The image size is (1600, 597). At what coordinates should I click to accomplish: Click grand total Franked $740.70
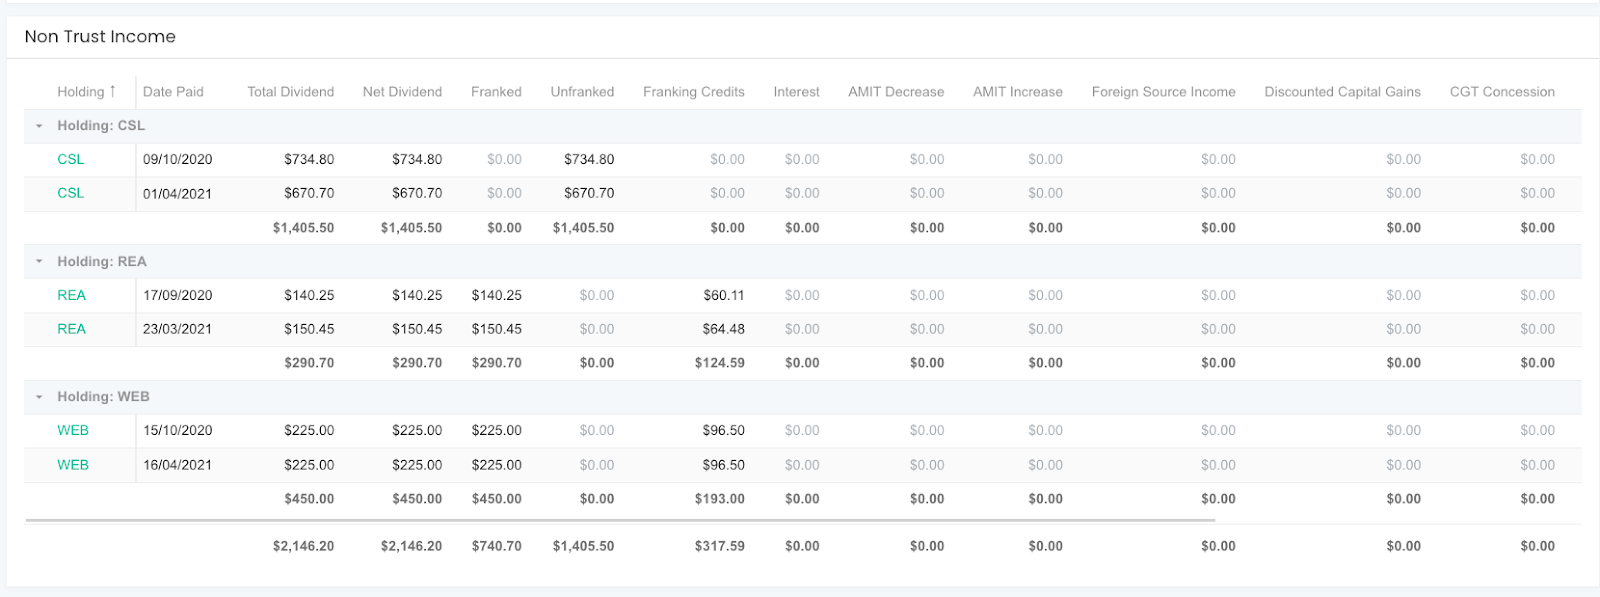pyautogui.click(x=497, y=546)
